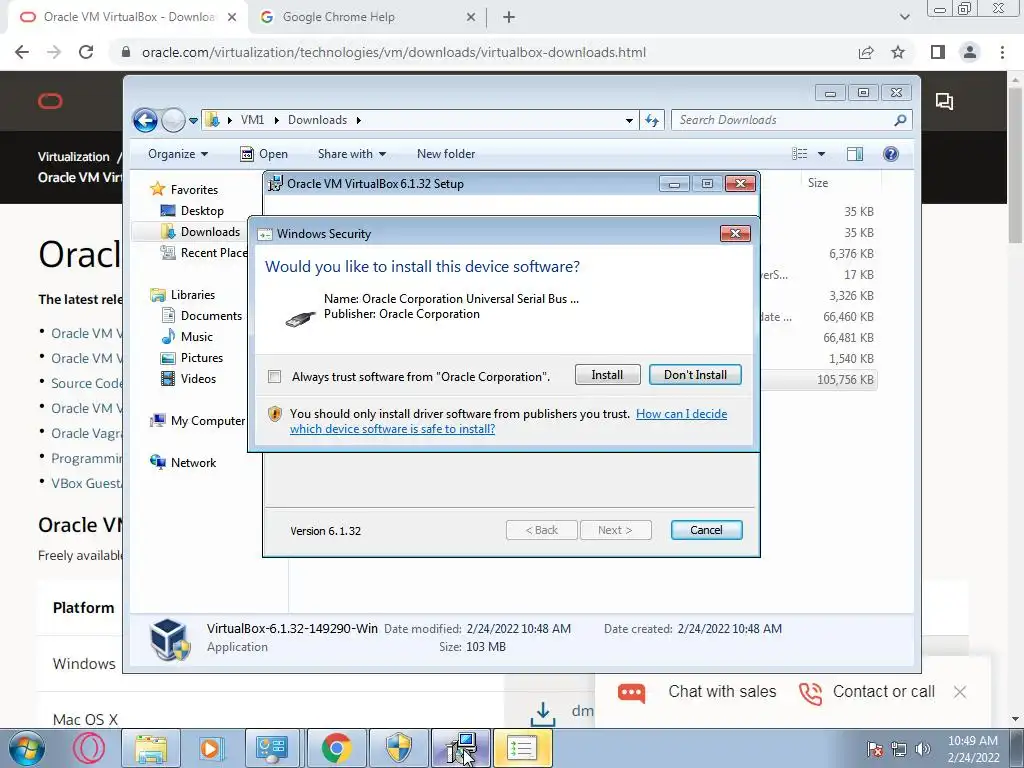The height and width of the screenshot is (768, 1024).
Task: Click the refresh icon beside address bar
Action: 652,120
